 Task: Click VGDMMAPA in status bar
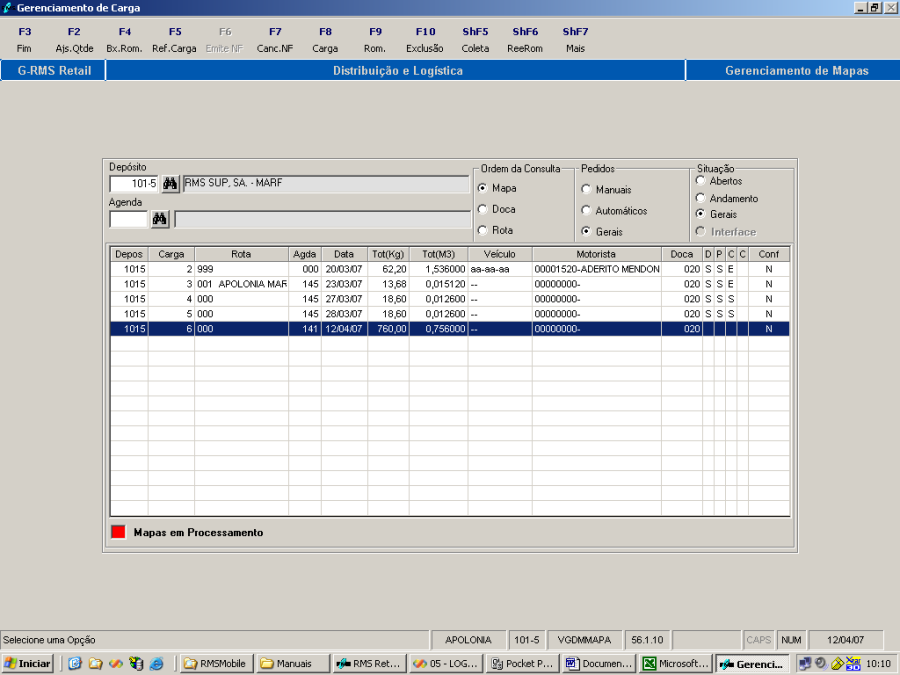pyautogui.click(x=584, y=640)
